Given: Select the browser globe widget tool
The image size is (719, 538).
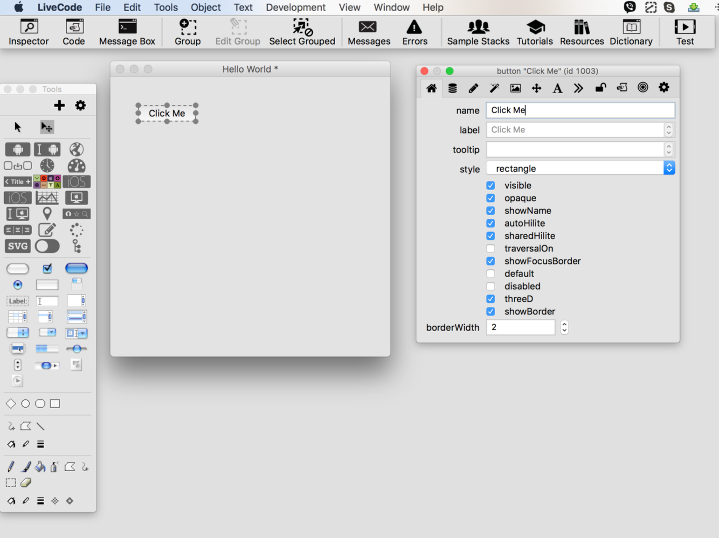Looking at the screenshot, I should point(77,150).
